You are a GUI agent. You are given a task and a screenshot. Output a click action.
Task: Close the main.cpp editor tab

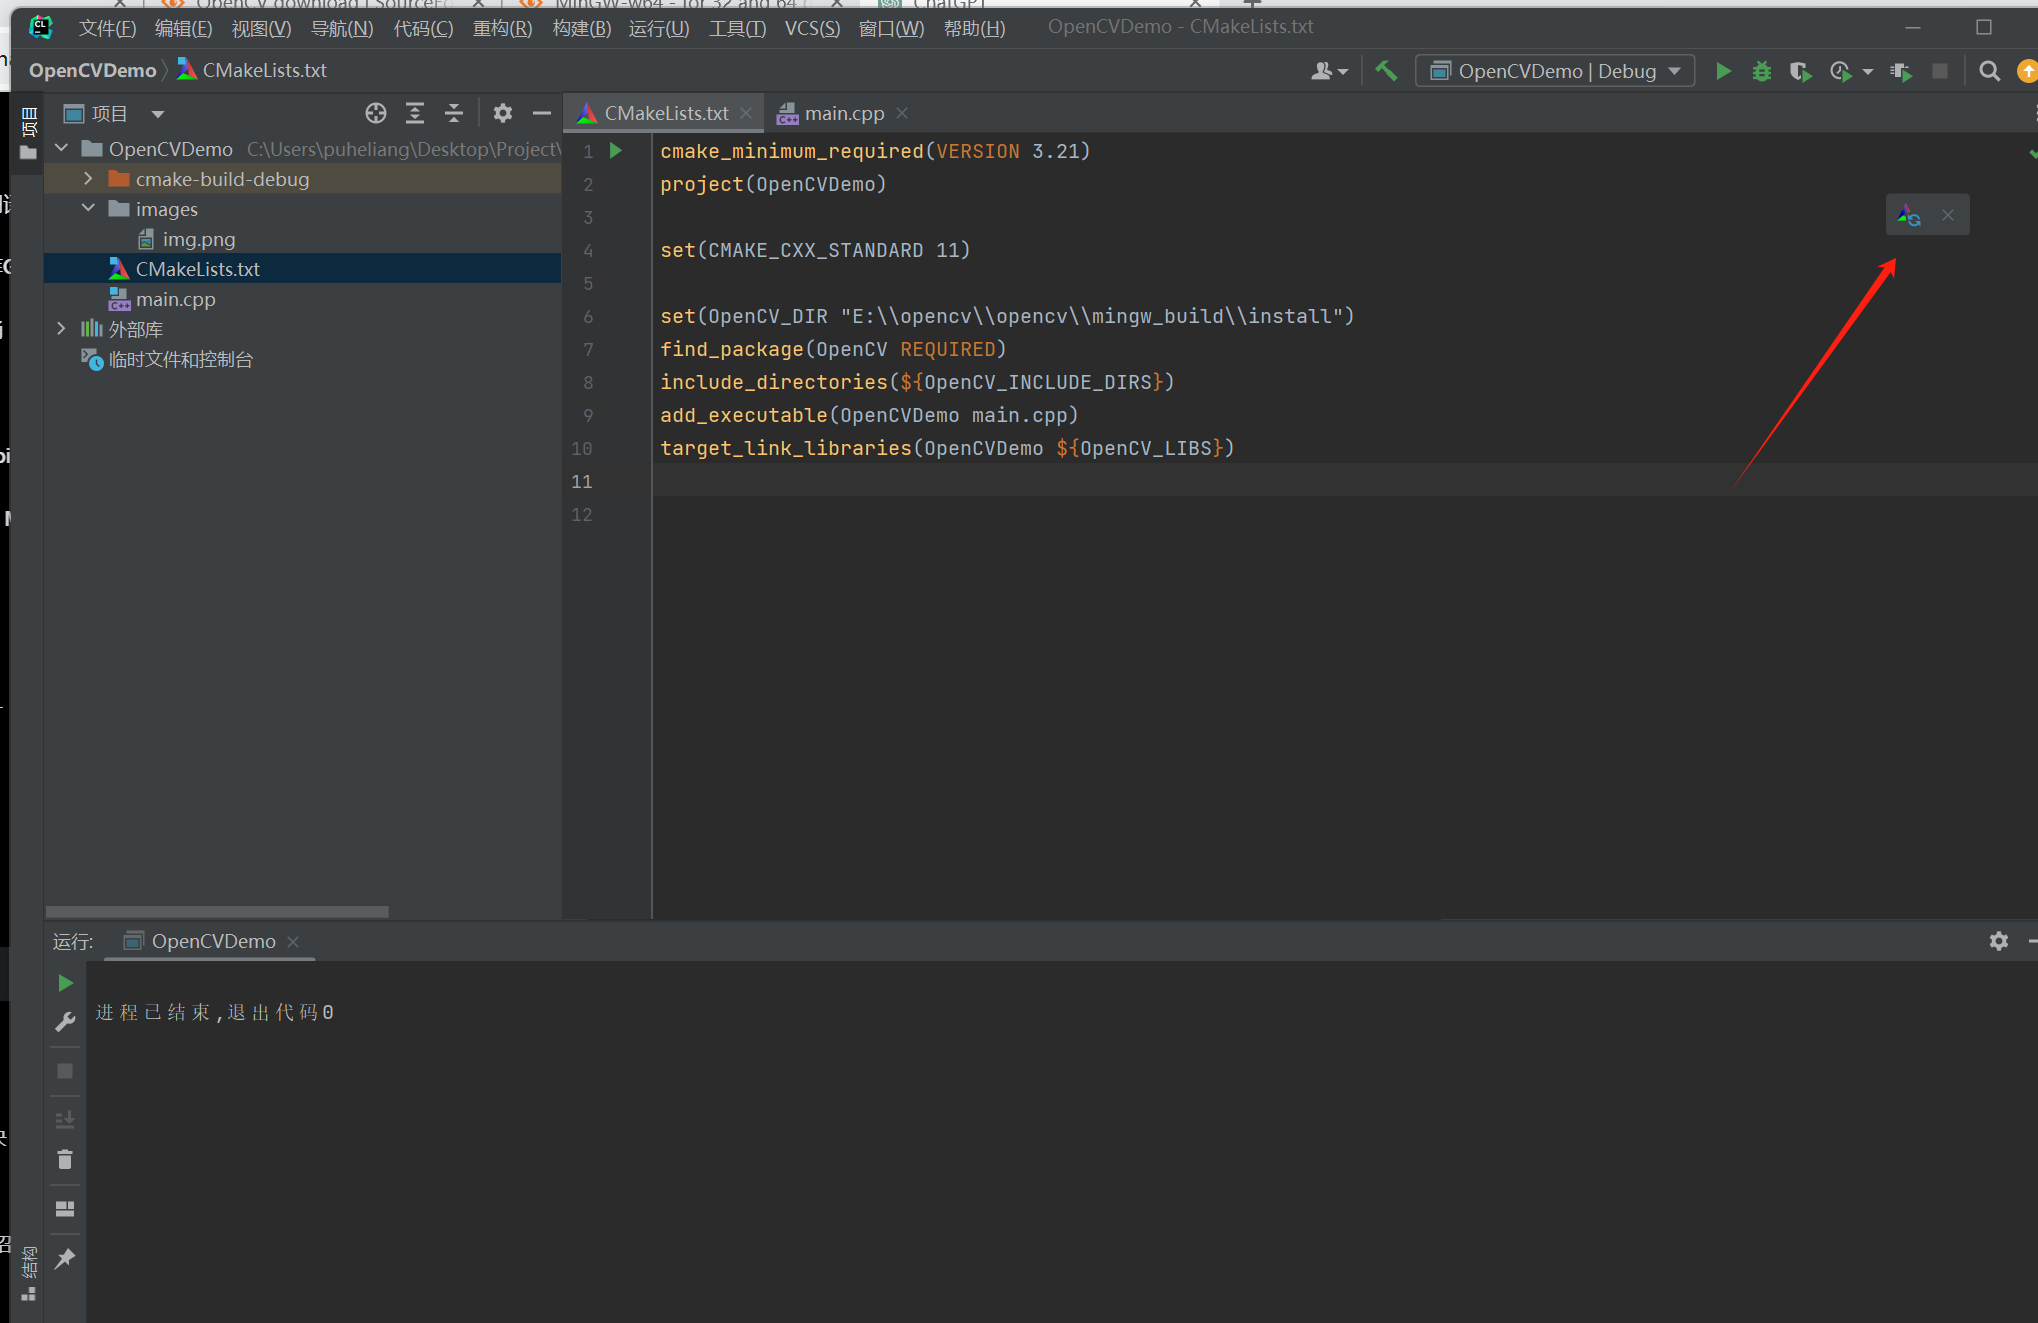click(x=902, y=113)
